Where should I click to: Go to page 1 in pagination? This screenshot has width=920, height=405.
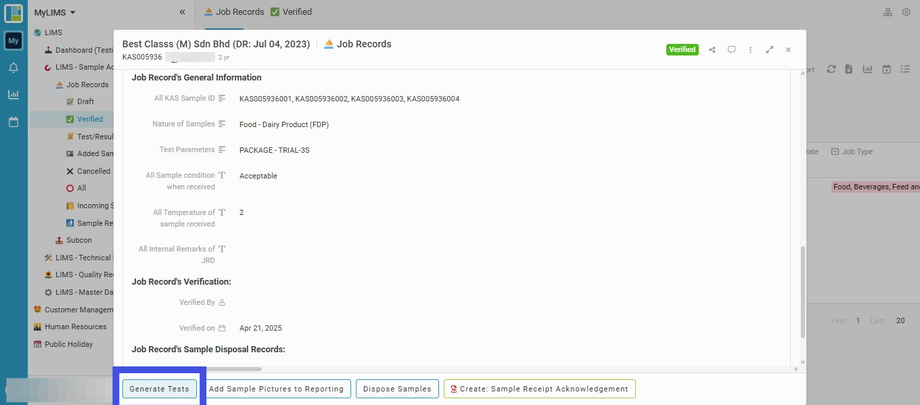coord(858,320)
